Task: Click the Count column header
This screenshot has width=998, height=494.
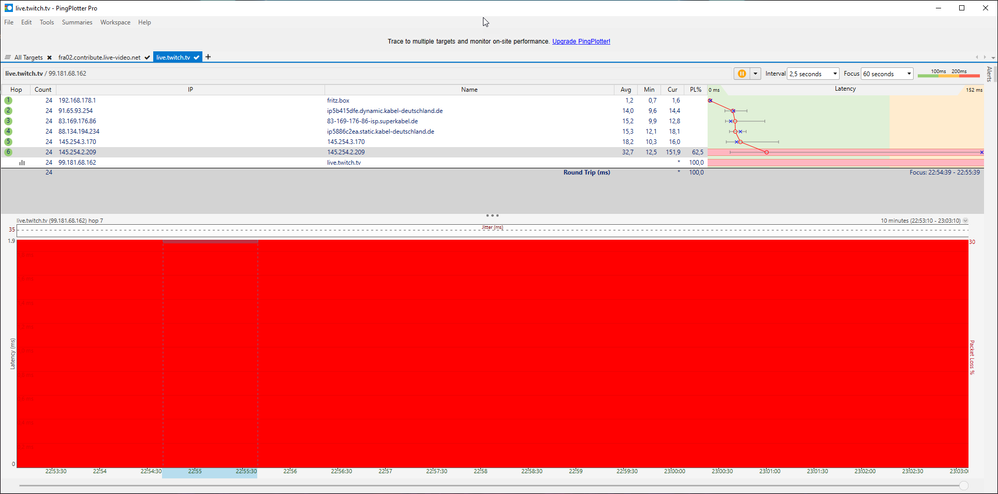Action: pyautogui.click(x=43, y=90)
